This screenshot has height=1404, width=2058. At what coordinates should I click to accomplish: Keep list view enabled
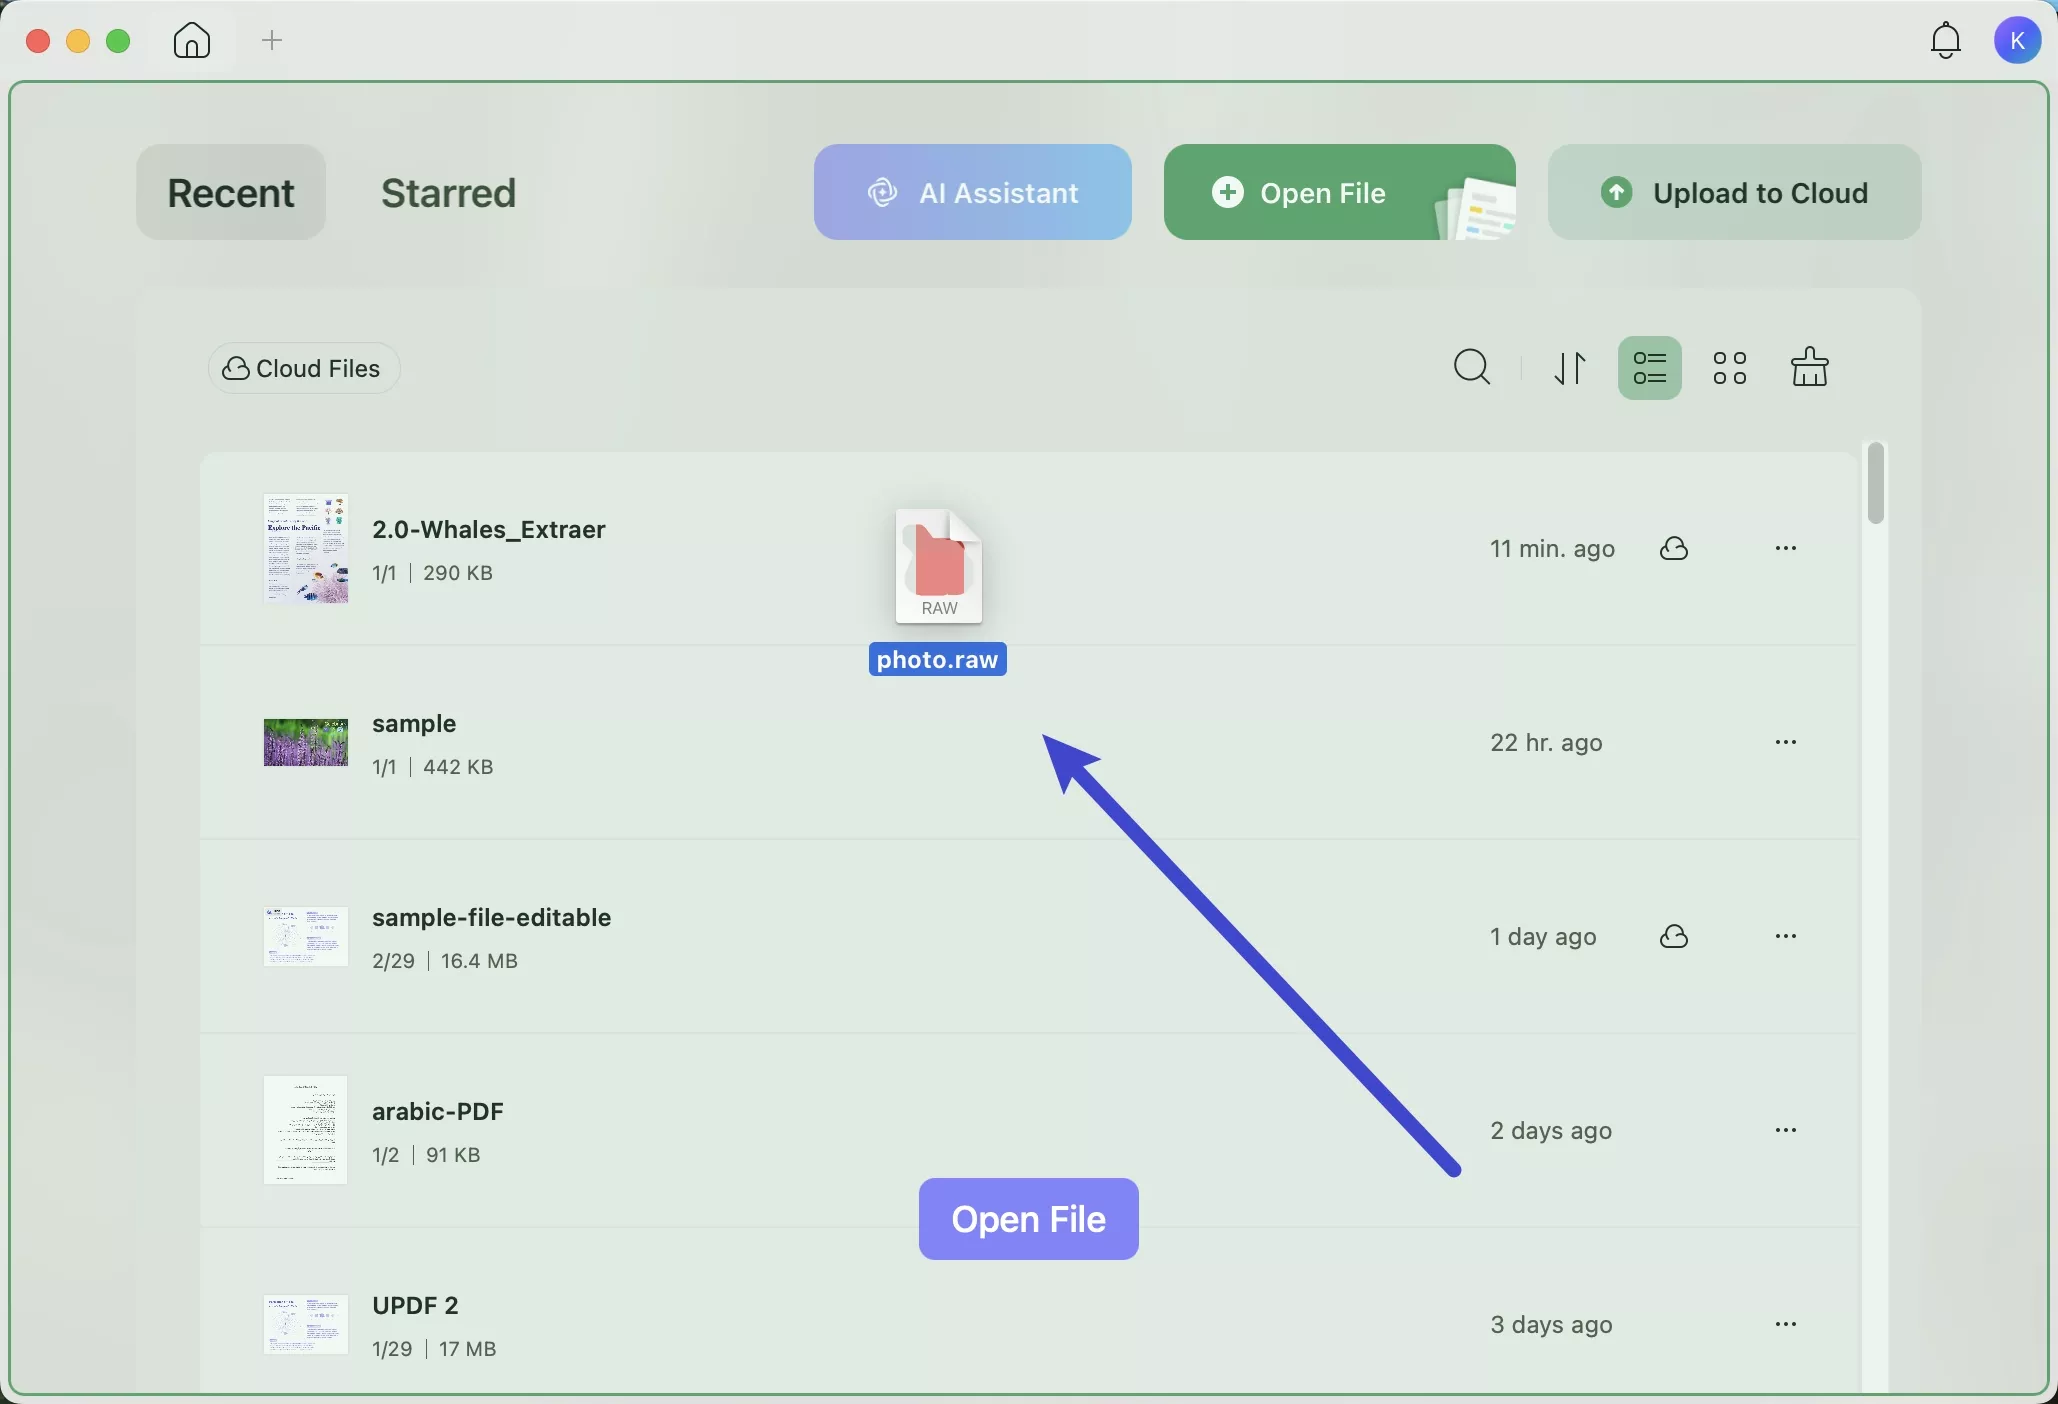[1649, 368]
